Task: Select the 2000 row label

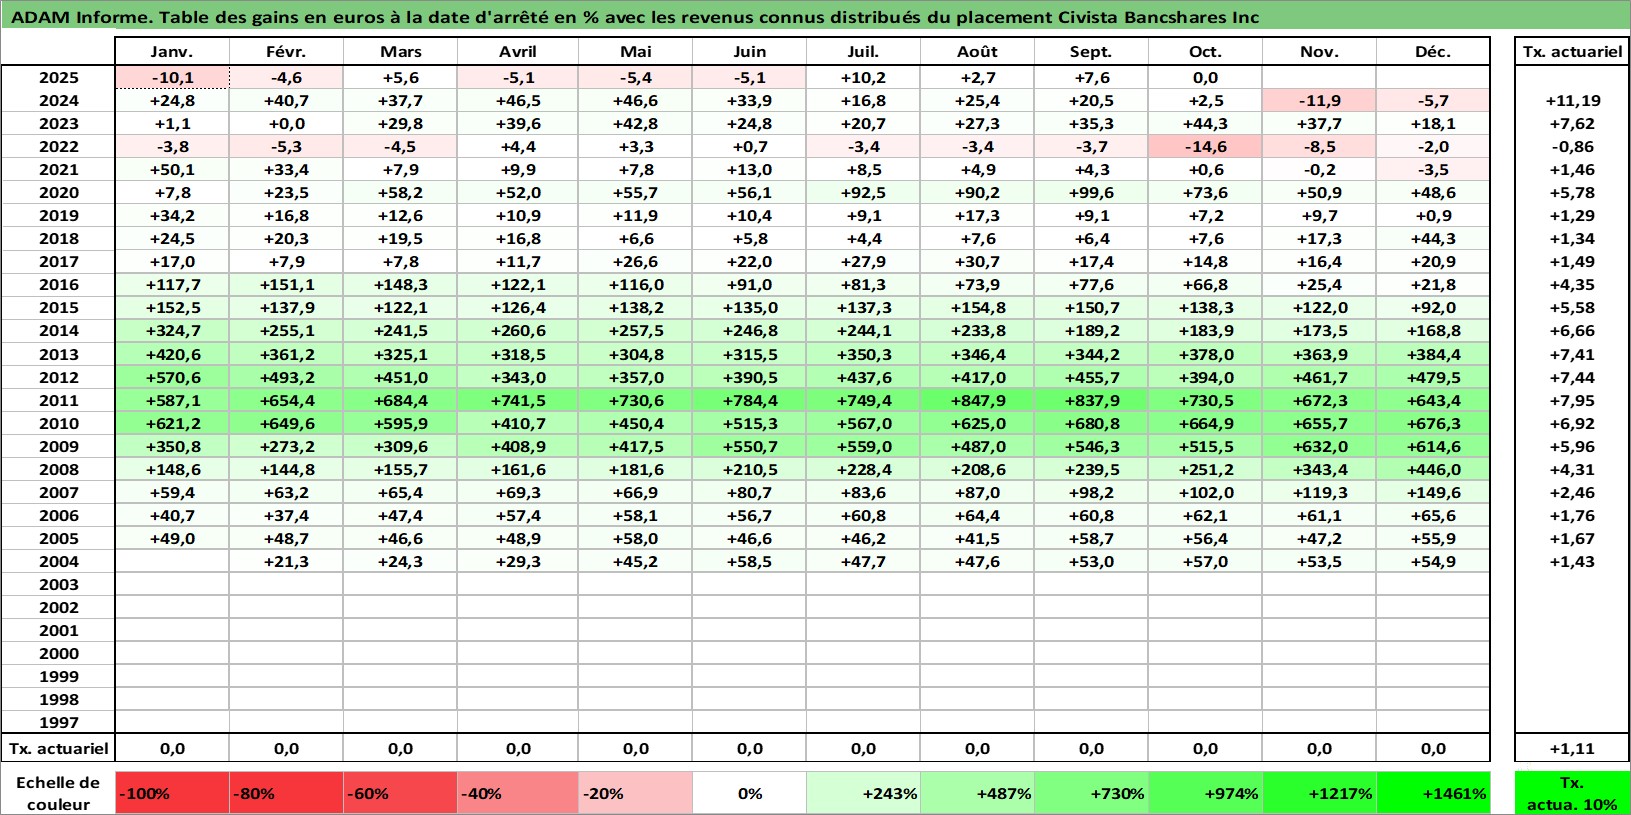Action: click(59, 653)
